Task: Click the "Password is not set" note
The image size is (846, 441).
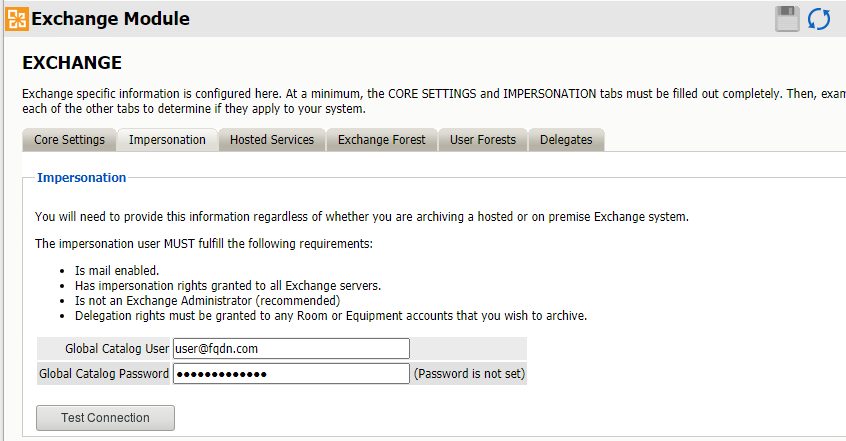Action: (469, 374)
